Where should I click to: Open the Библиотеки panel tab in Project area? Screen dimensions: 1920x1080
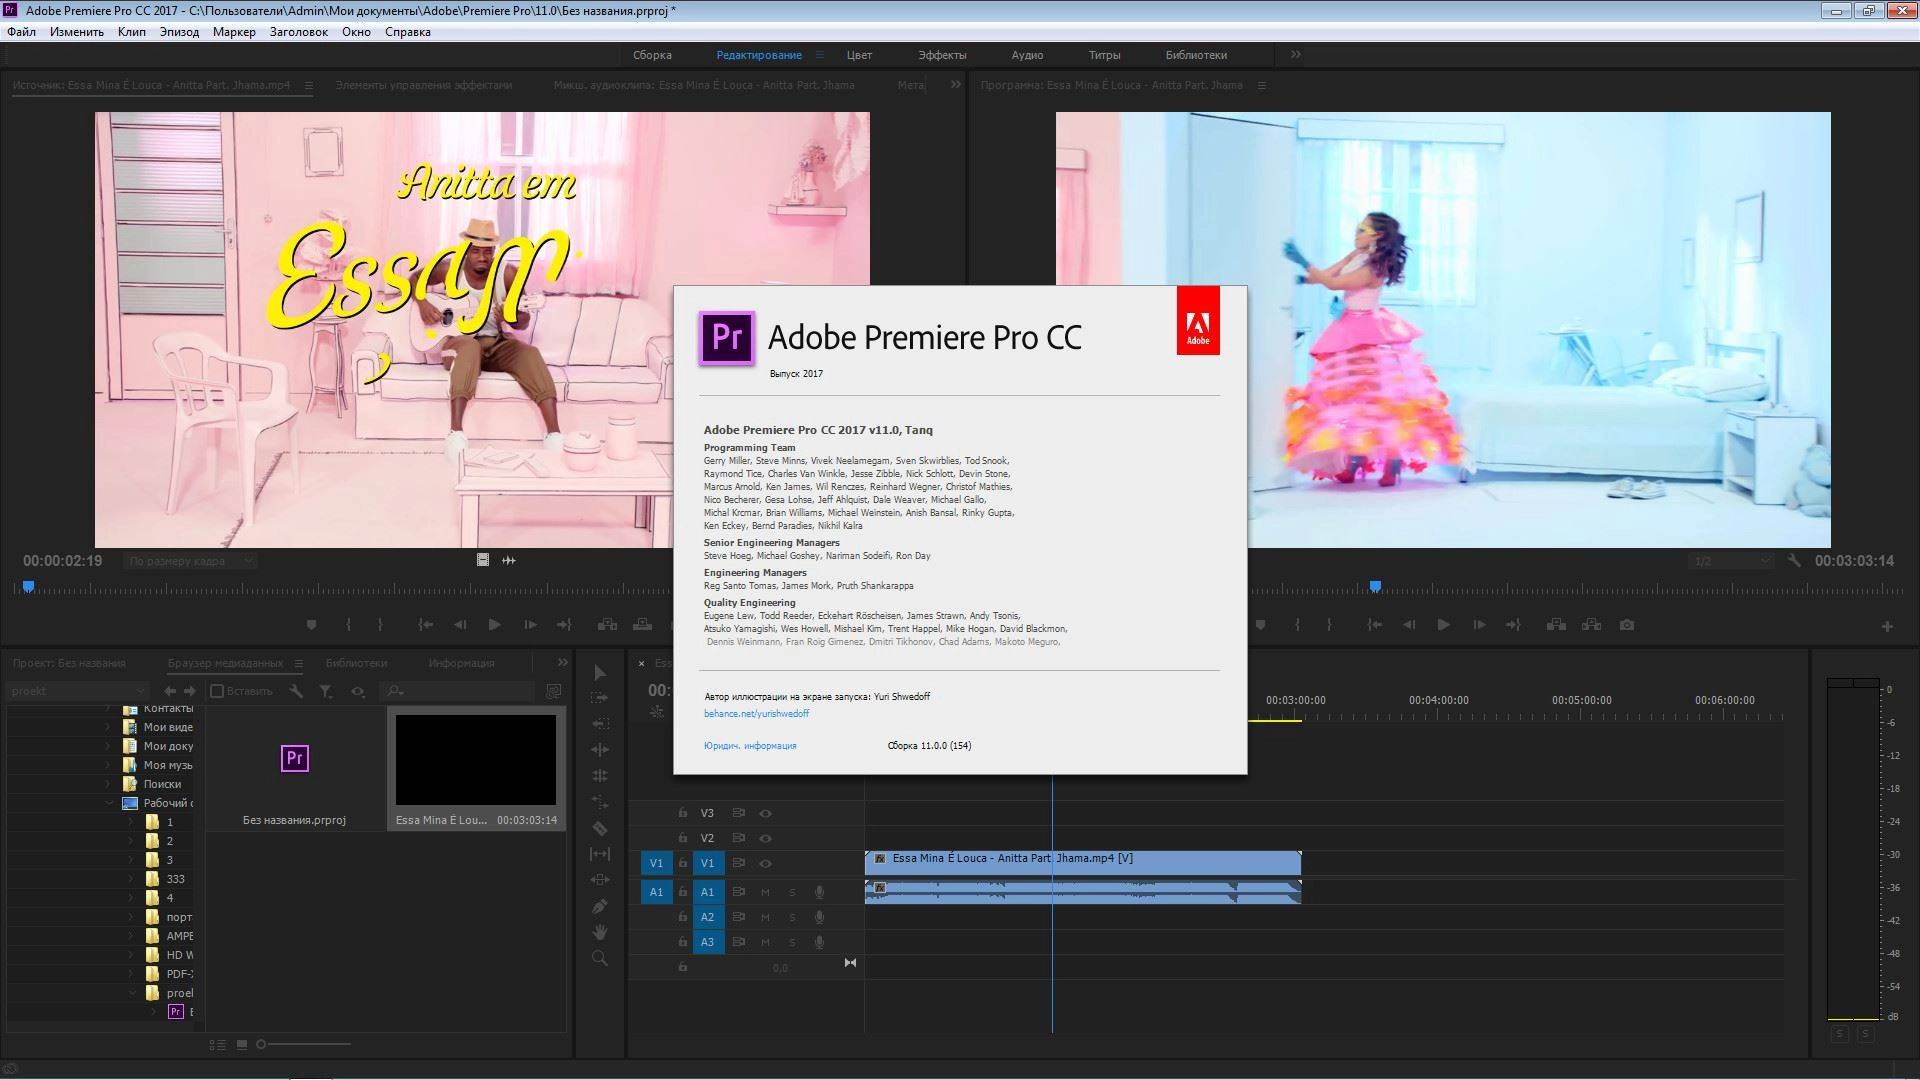point(356,663)
